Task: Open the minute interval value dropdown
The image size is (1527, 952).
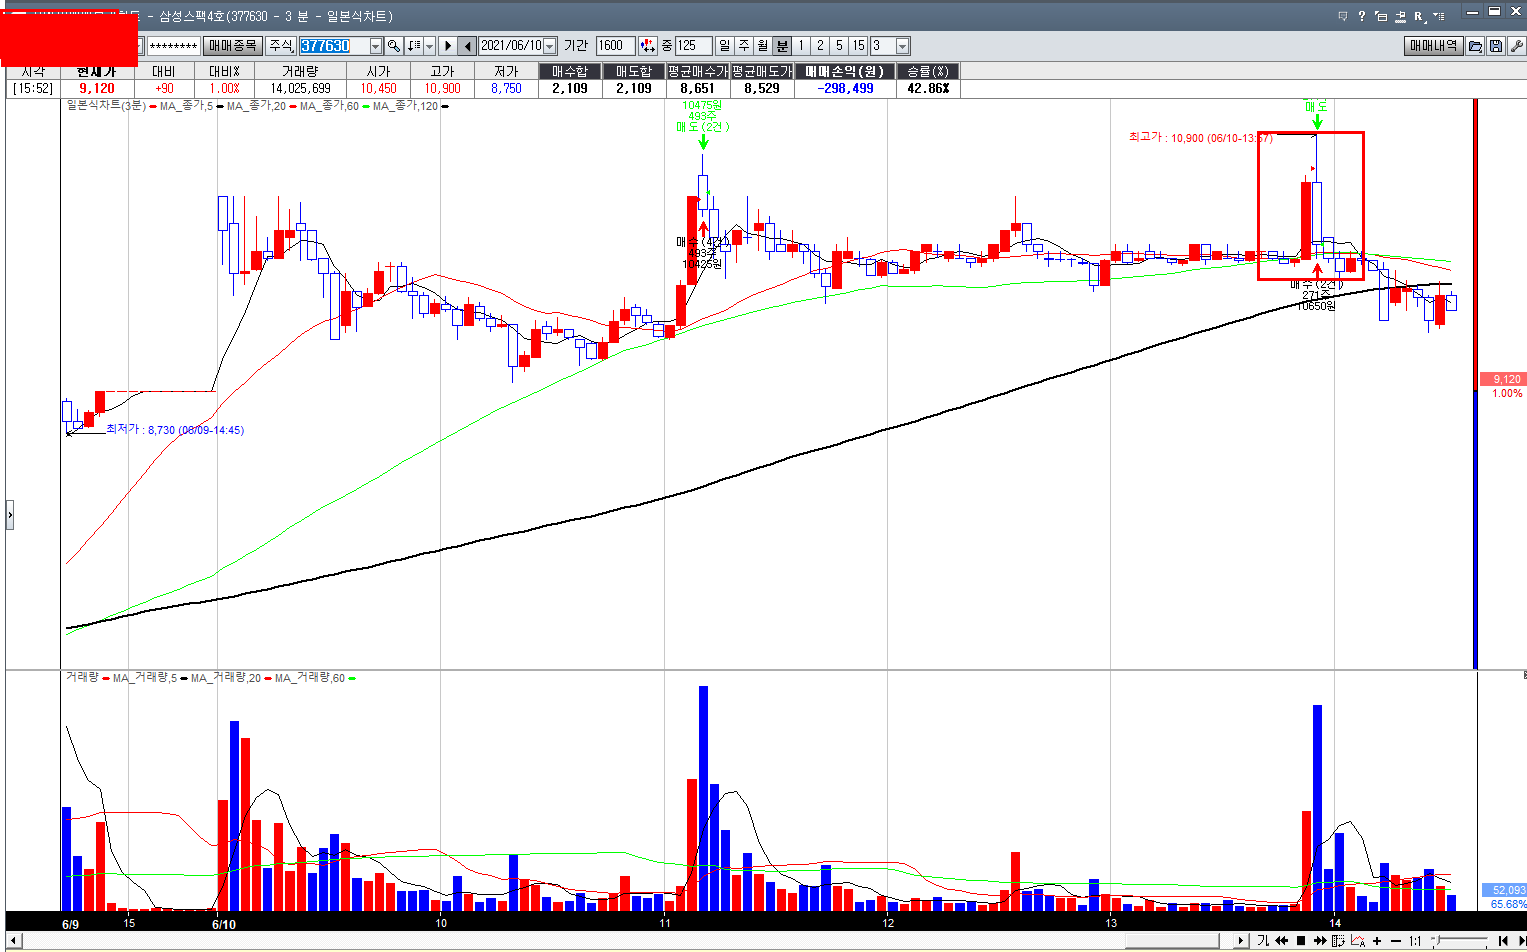Action: click(x=903, y=46)
